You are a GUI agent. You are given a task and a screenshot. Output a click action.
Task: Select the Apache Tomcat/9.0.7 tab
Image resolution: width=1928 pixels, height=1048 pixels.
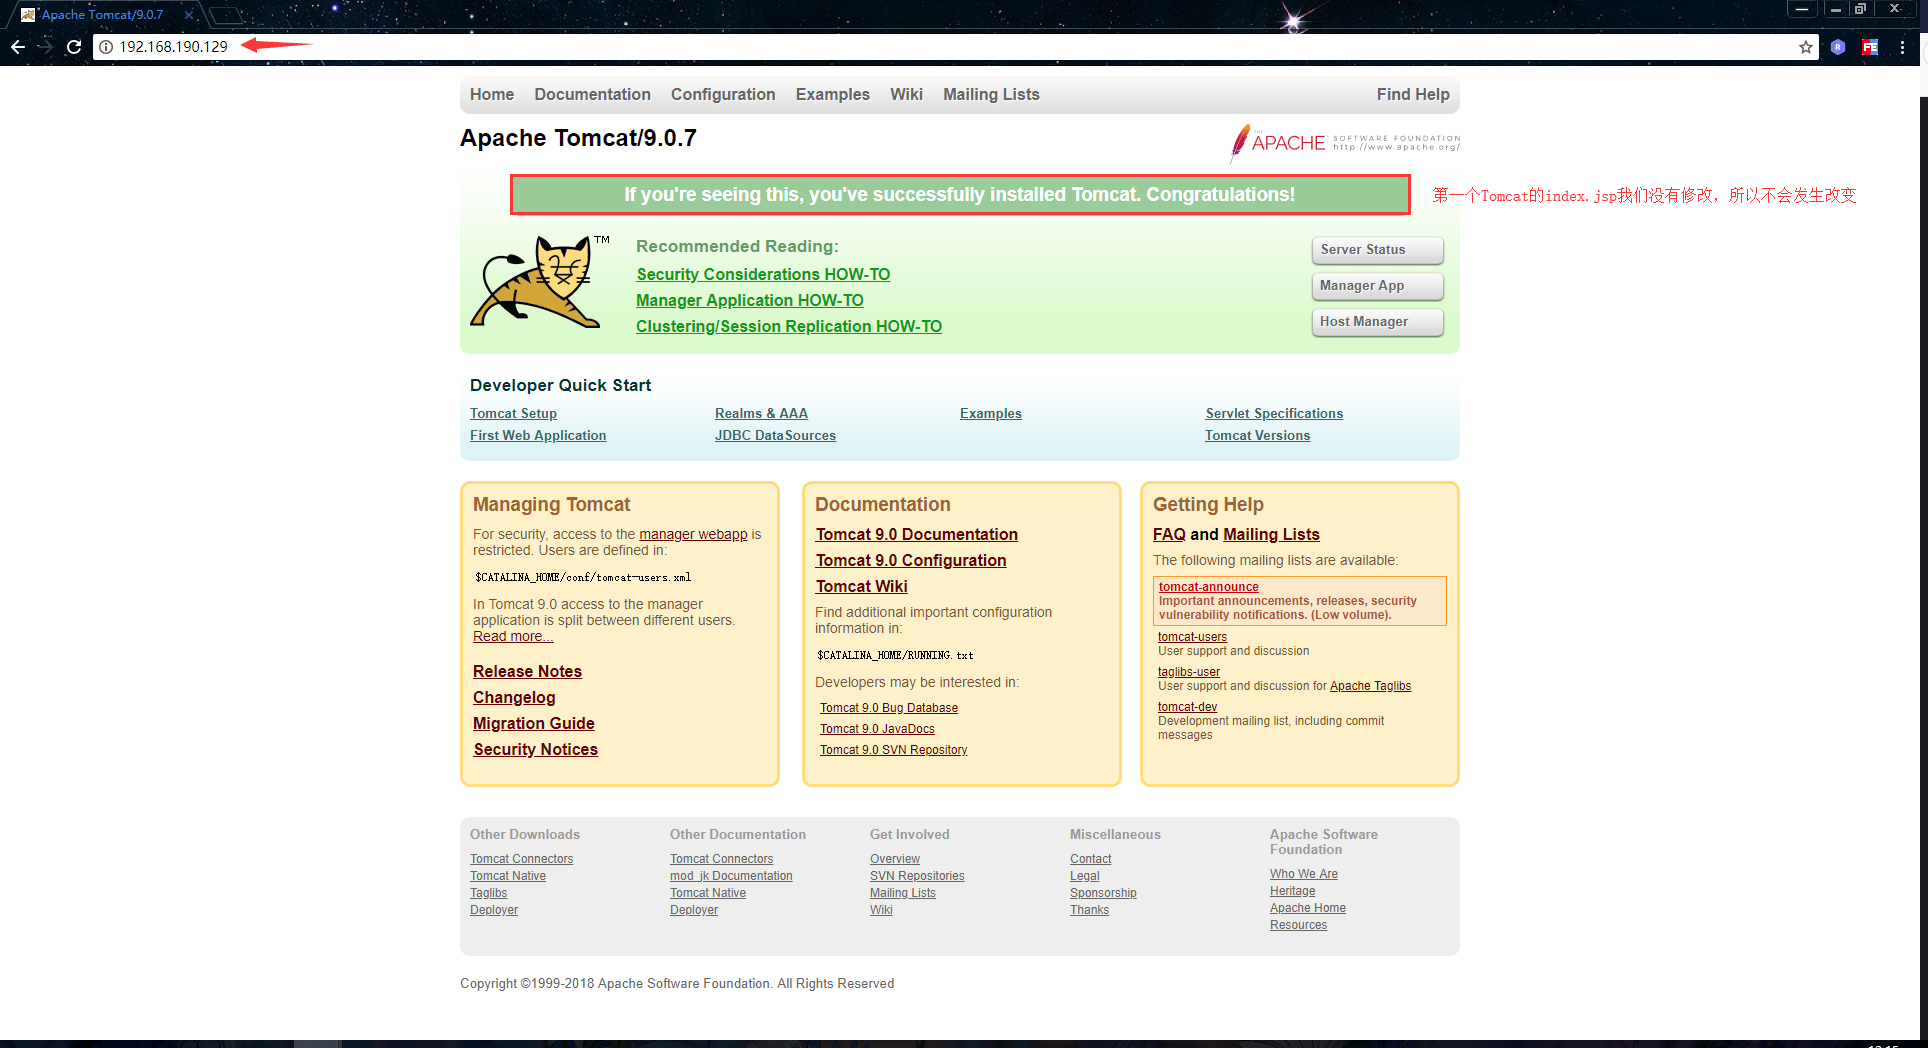click(102, 15)
